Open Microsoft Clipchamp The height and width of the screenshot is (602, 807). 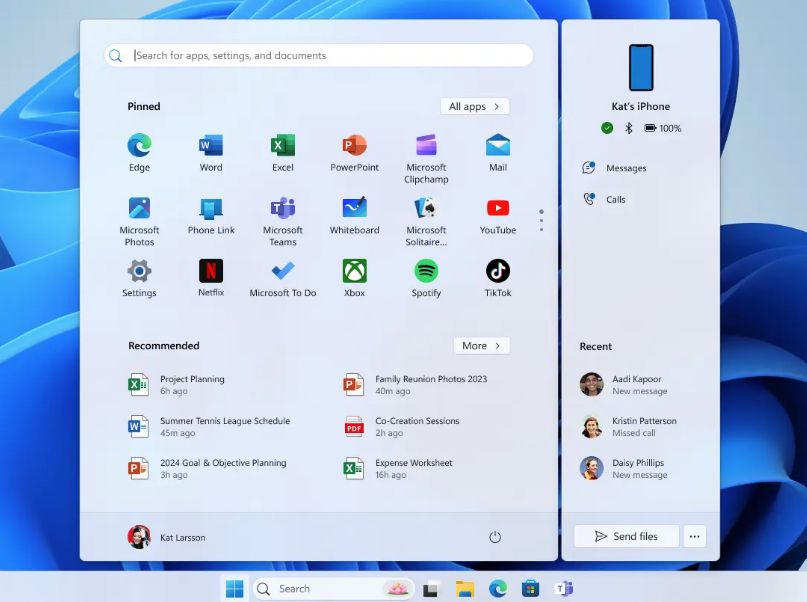426,158
